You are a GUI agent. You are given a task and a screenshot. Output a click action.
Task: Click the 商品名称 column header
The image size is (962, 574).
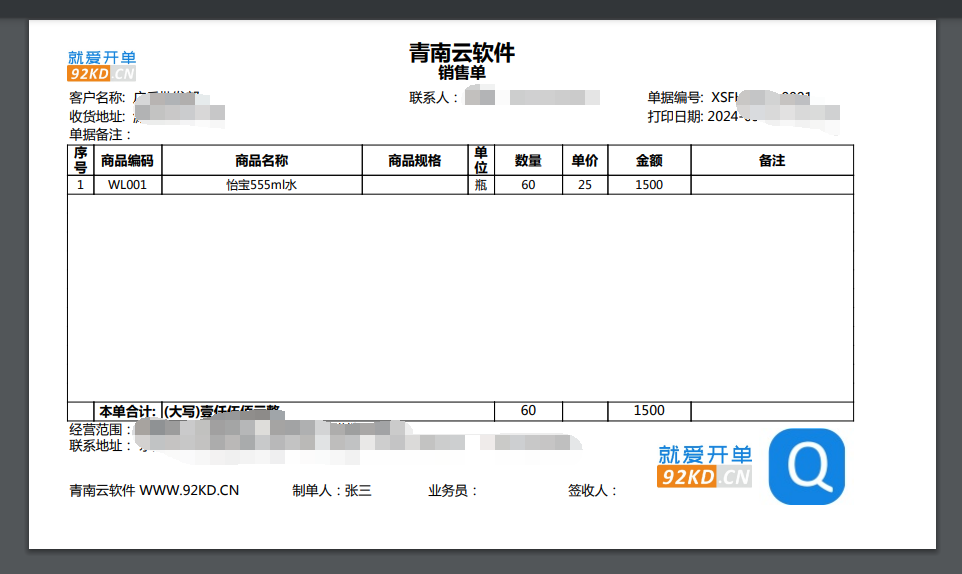(x=261, y=161)
